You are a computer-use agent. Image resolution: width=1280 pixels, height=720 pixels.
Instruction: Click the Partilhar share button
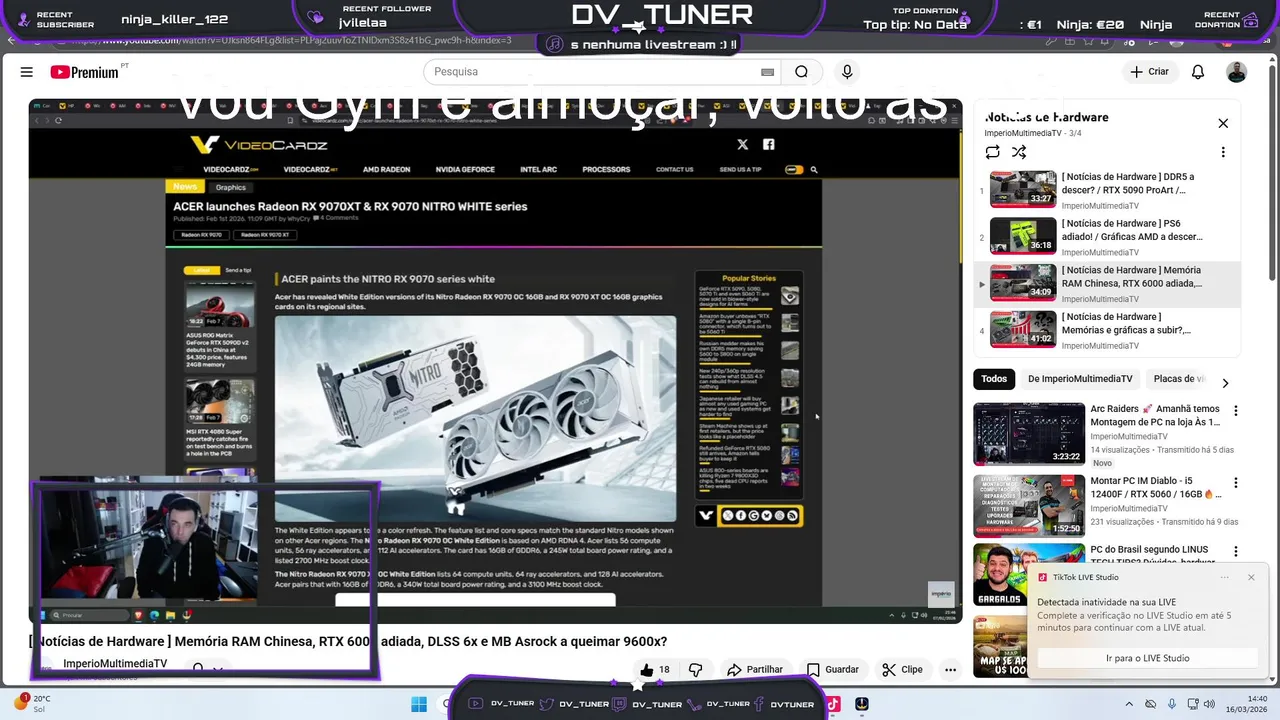pyautogui.click(x=755, y=670)
